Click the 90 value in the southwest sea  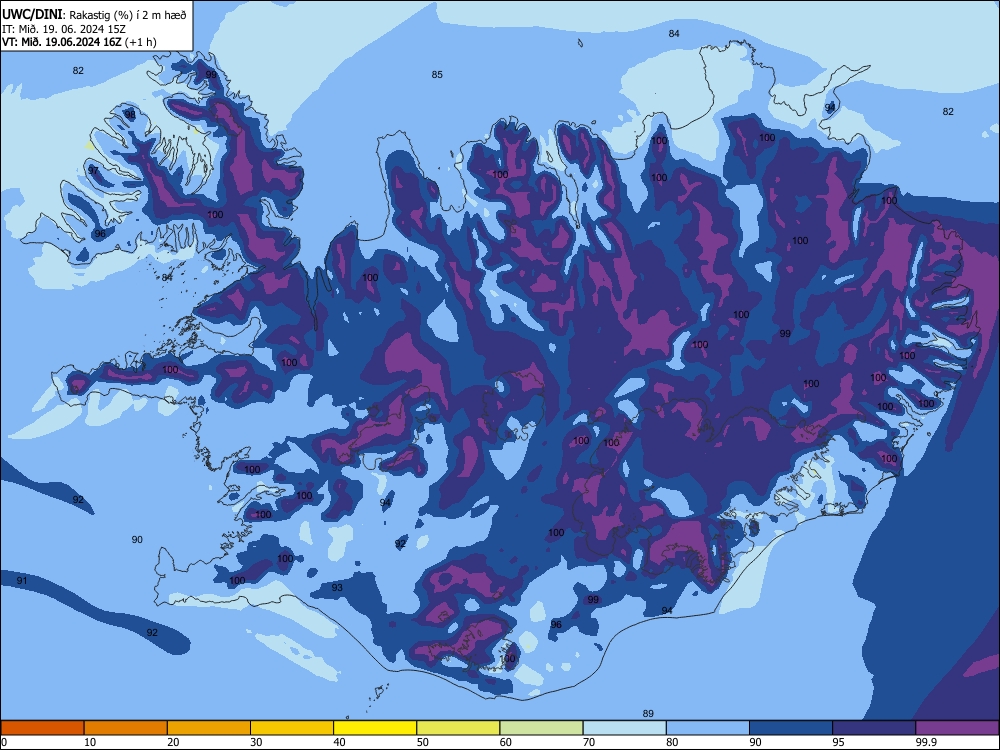tap(137, 540)
